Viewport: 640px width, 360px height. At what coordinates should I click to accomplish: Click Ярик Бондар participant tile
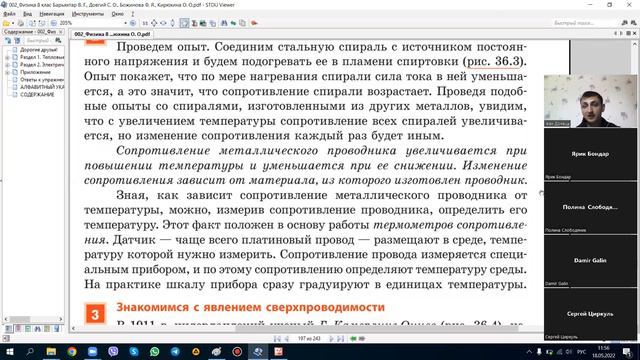[x=590, y=154]
